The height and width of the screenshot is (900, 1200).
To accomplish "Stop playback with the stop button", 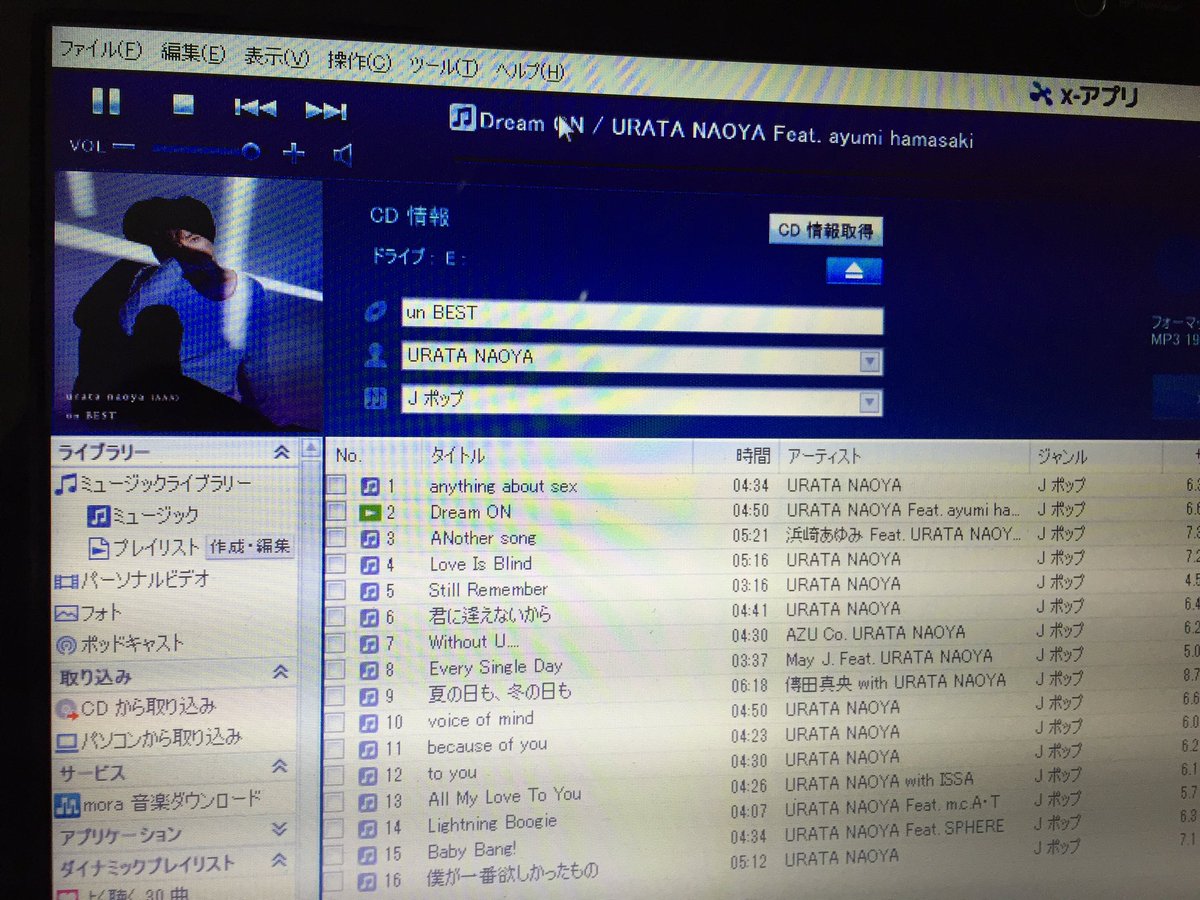I will pos(183,104).
